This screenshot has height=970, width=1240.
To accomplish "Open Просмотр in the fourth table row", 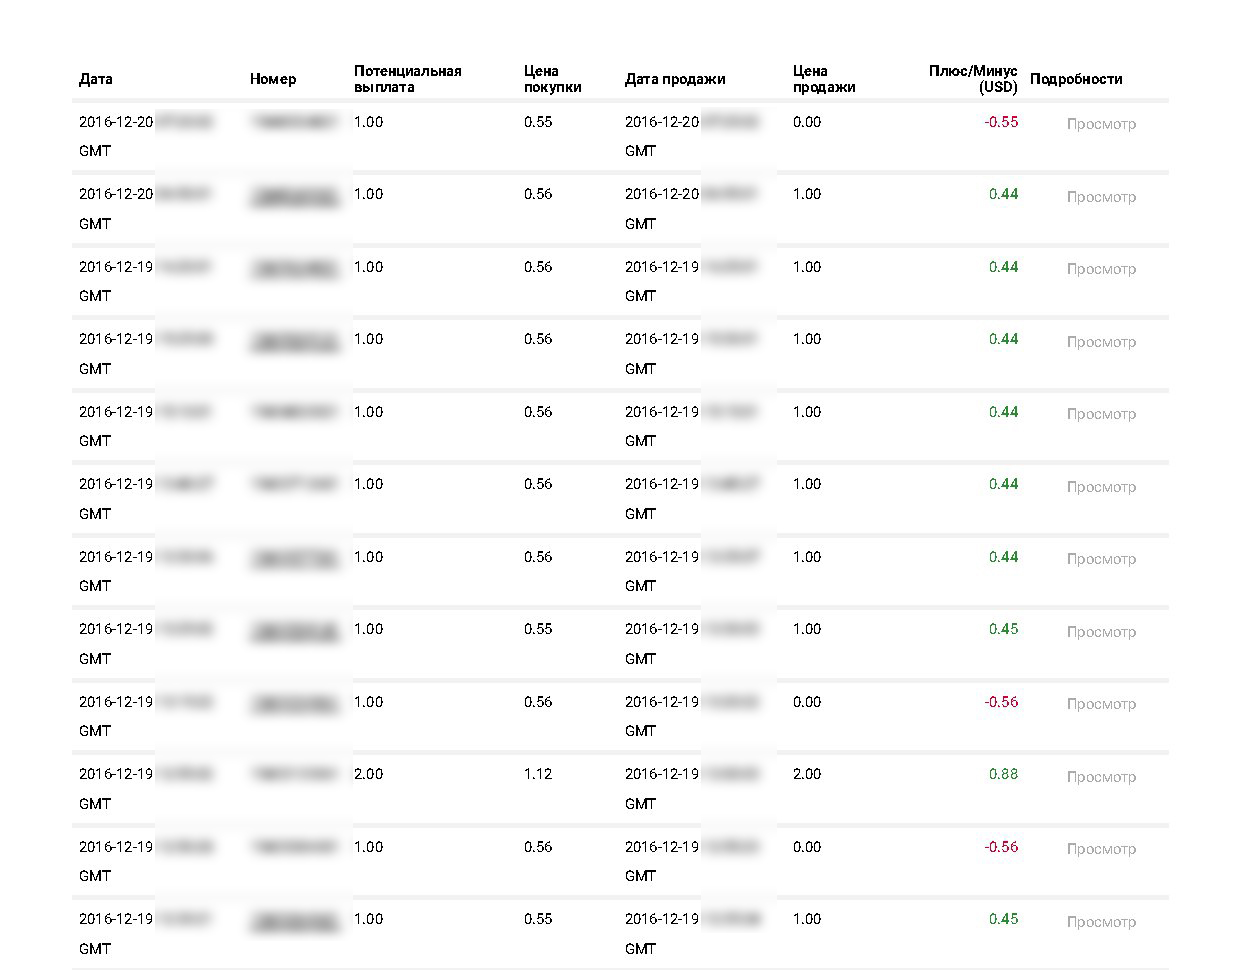I will [x=1101, y=342].
